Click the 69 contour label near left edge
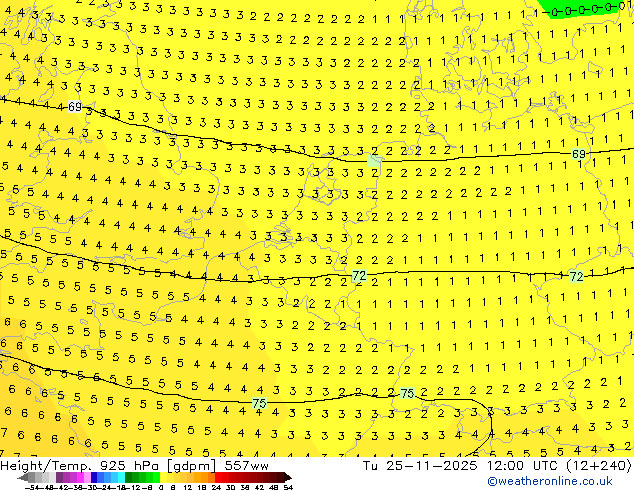The image size is (634, 490). 75,107
